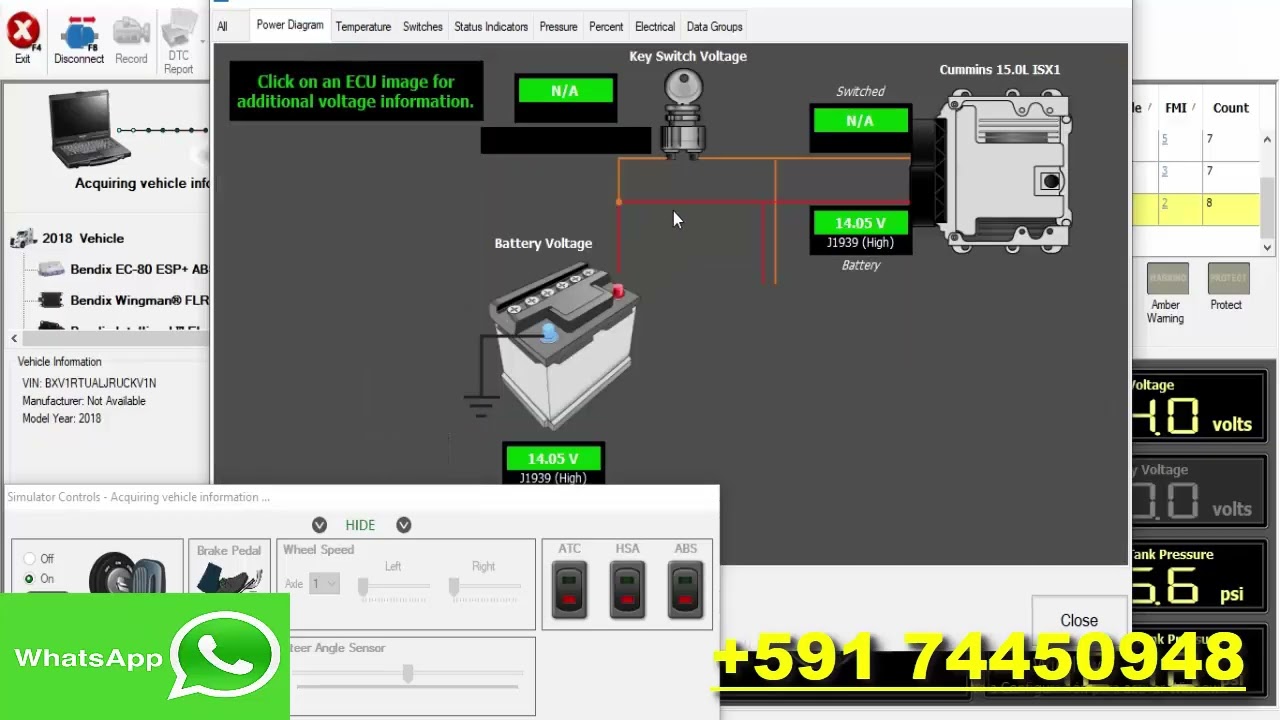Image resolution: width=1280 pixels, height=720 pixels.
Task: Click the Count column header
Action: [1231, 108]
